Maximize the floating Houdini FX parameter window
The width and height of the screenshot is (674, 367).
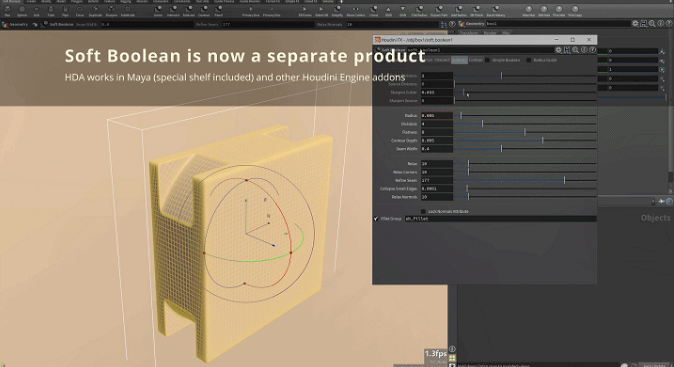click(573, 40)
